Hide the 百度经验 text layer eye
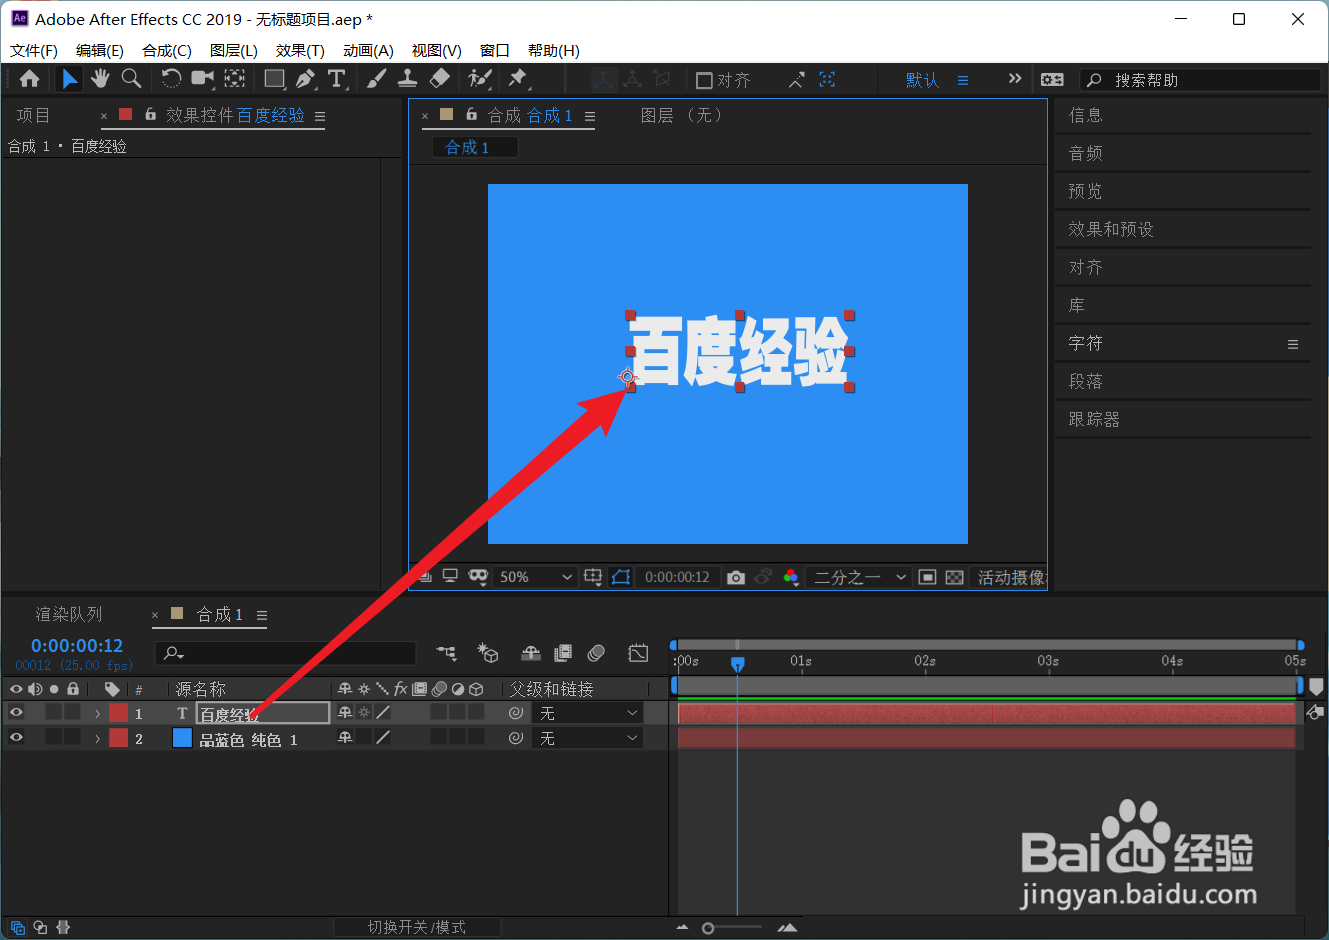The width and height of the screenshot is (1329, 940). tap(16, 713)
